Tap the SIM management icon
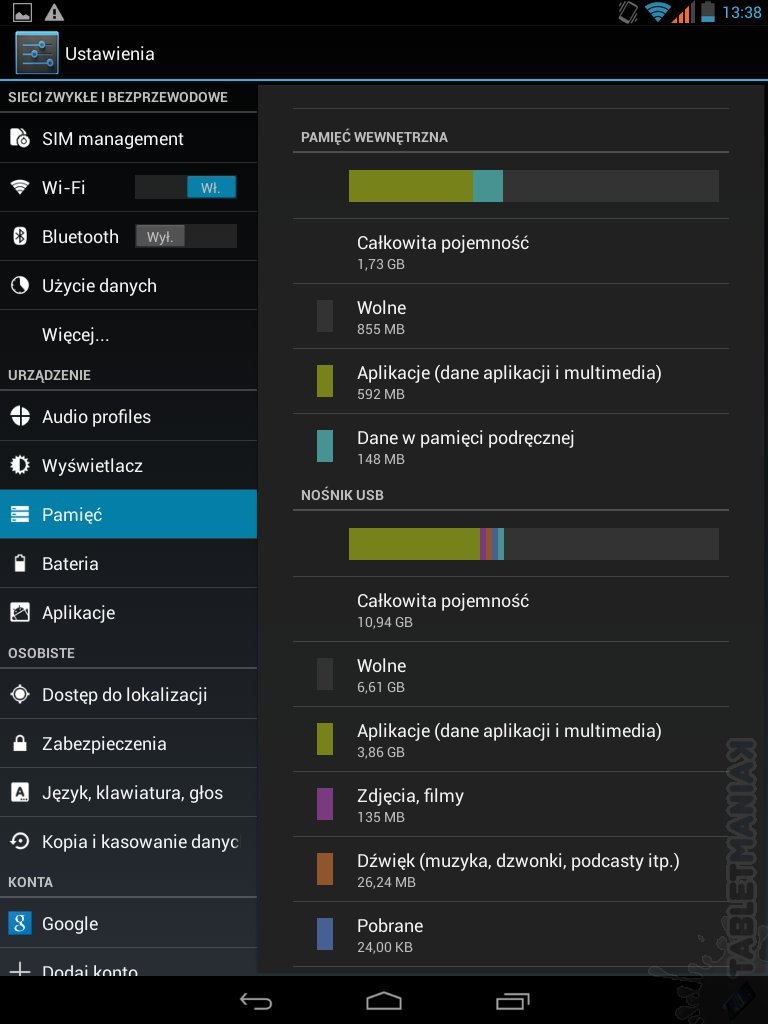 click(20, 138)
